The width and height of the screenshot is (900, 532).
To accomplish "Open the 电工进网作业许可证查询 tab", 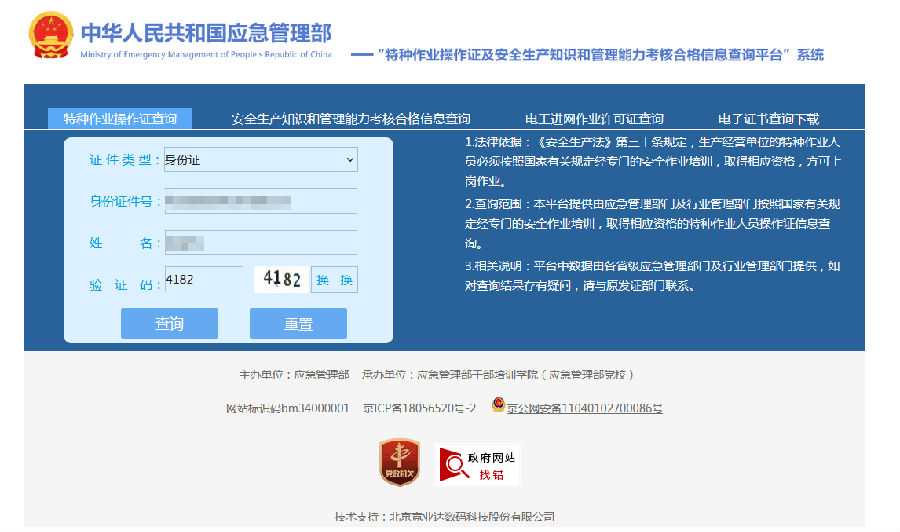I will [594, 118].
